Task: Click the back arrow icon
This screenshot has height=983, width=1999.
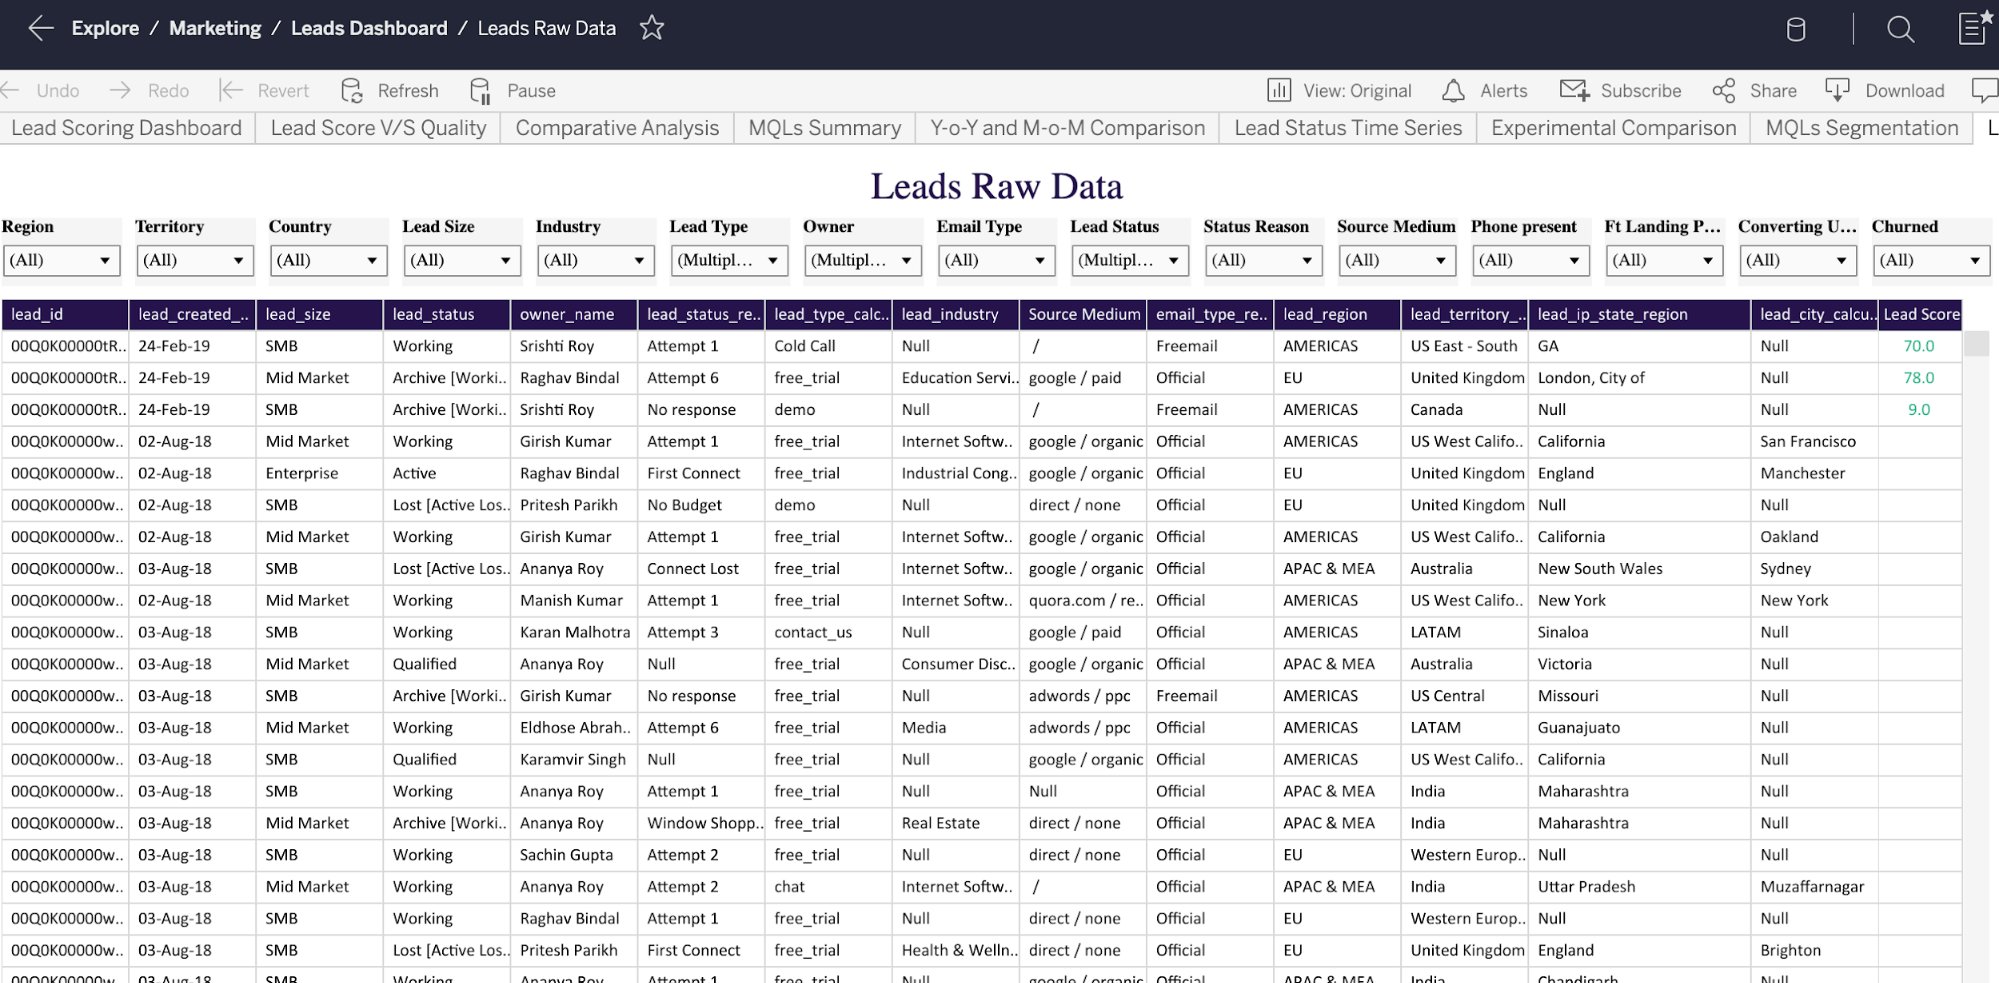Action: click(x=41, y=28)
